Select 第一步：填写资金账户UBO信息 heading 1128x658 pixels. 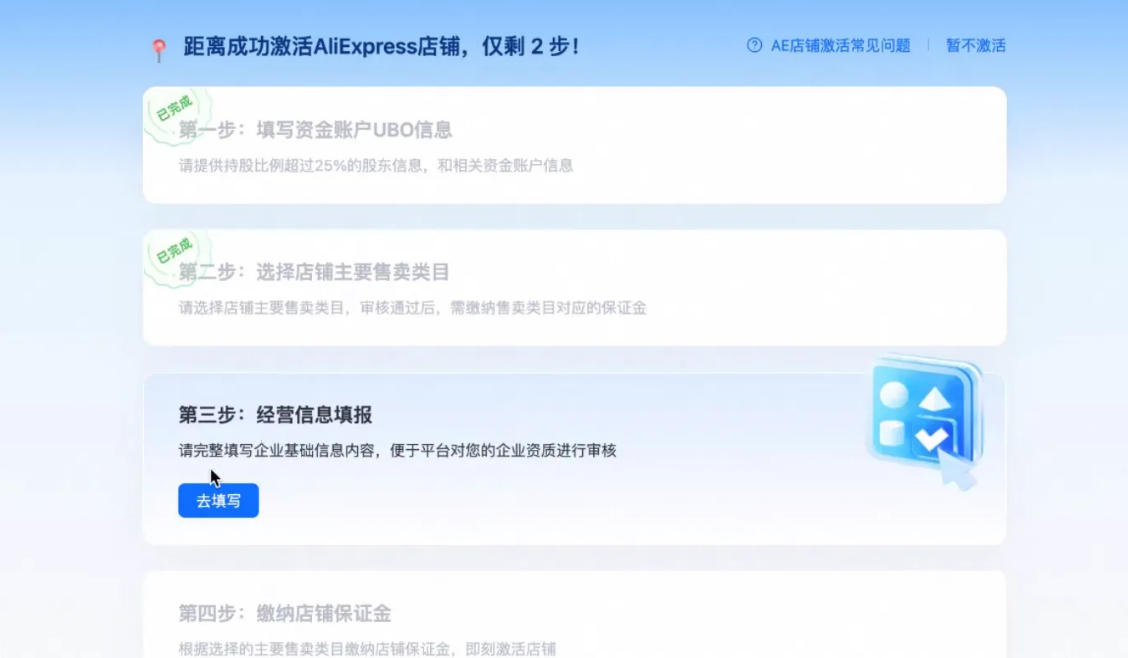(x=315, y=130)
